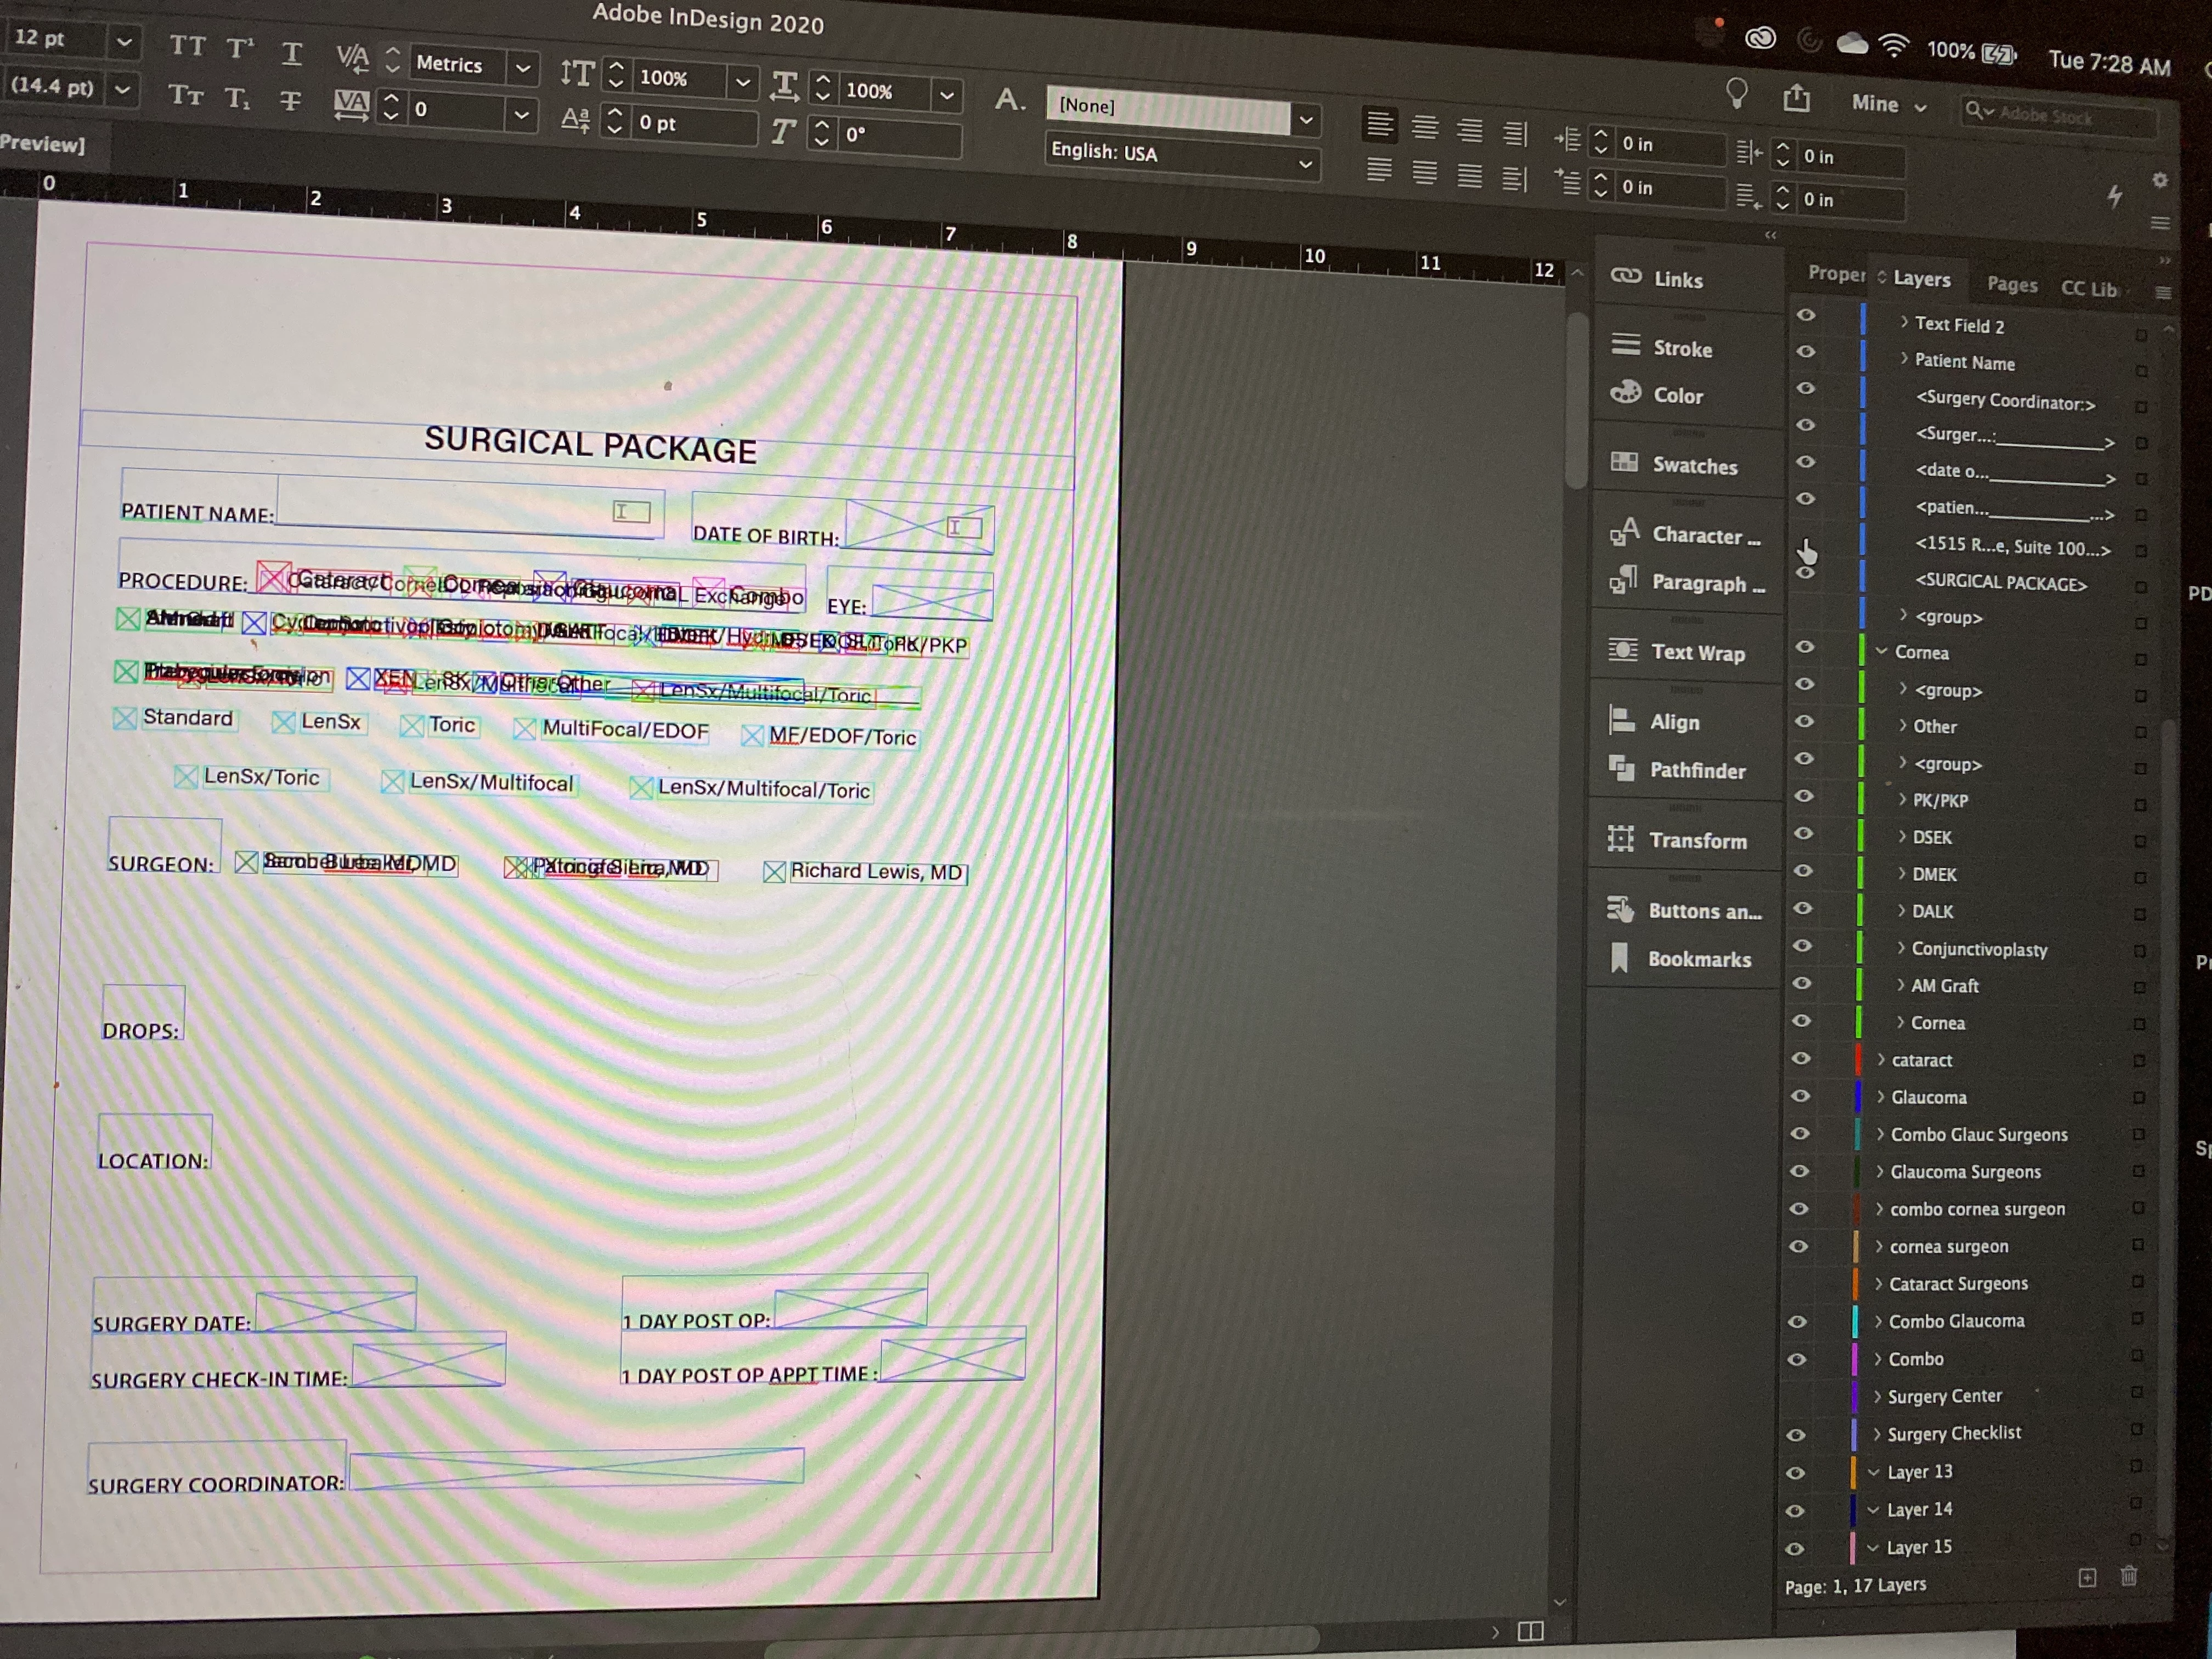Show the Cataract Surgeons layer
Viewport: 2212px width, 1659px height.
[x=1798, y=1283]
